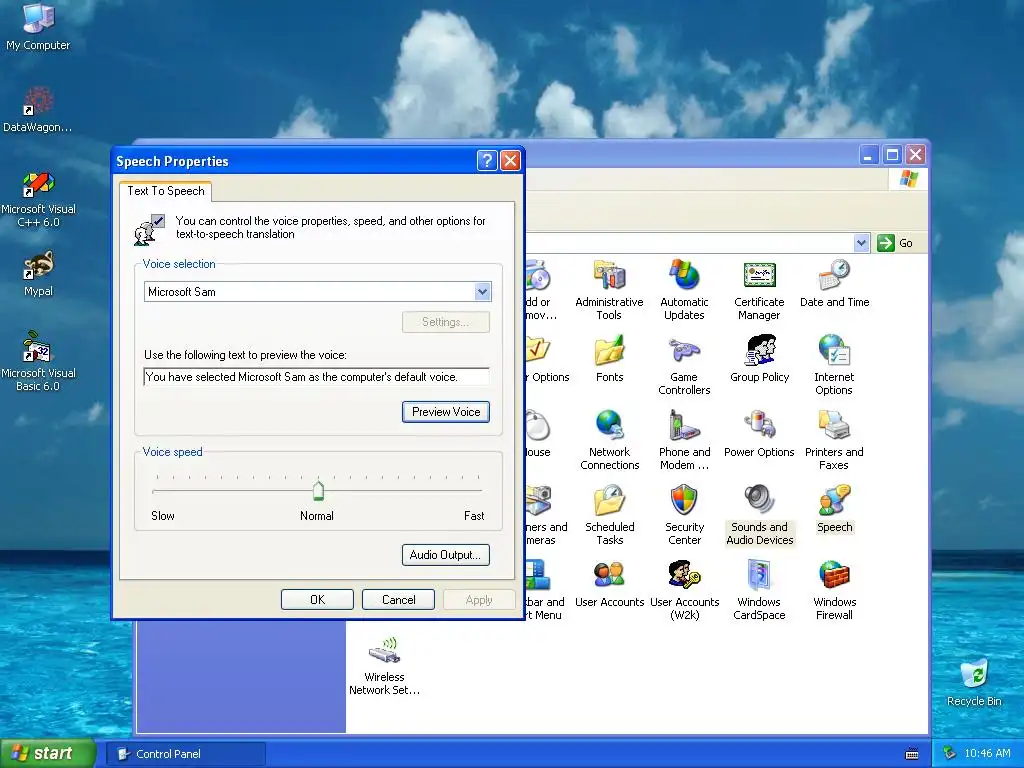Image resolution: width=1024 pixels, height=768 pixels.
Task: Maximize the Control Panel window
Action: click(892, 155)
